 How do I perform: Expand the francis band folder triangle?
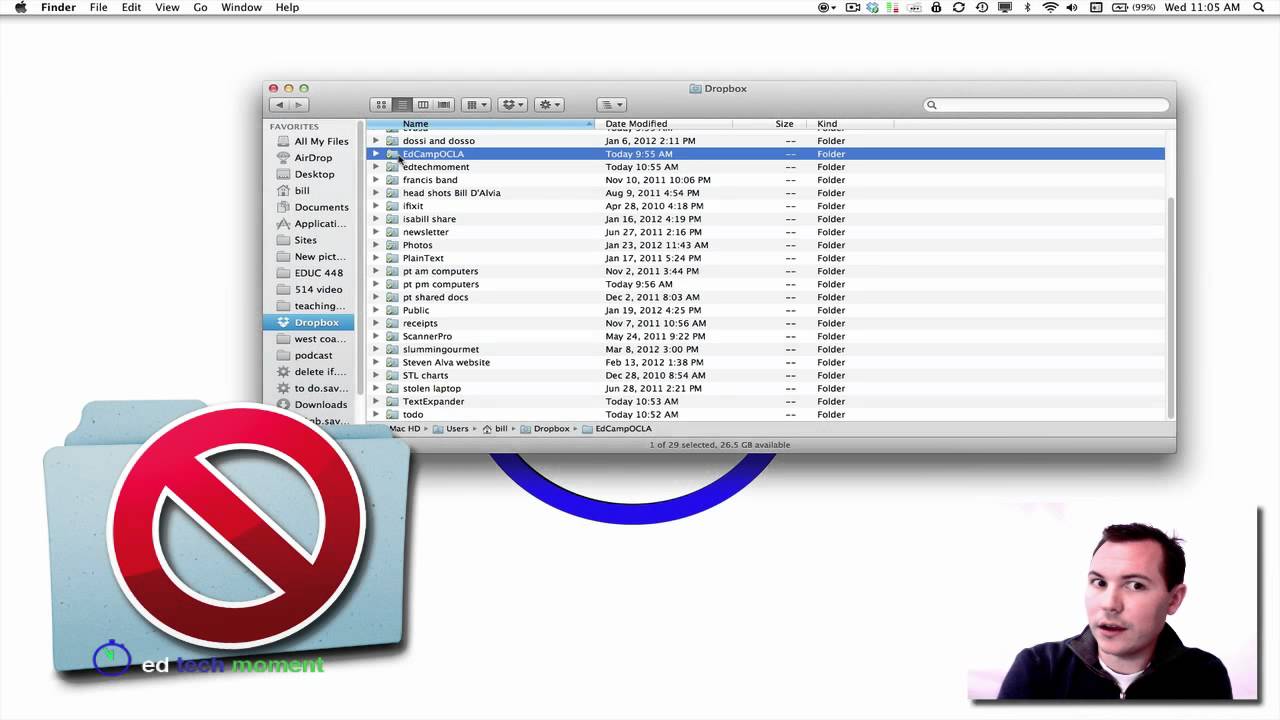pos(376,180)
